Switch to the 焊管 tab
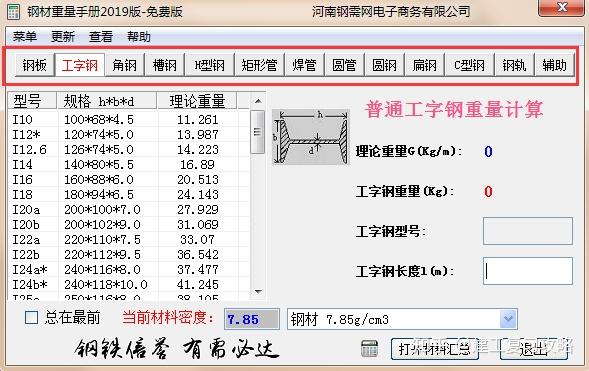 point(304,65)
